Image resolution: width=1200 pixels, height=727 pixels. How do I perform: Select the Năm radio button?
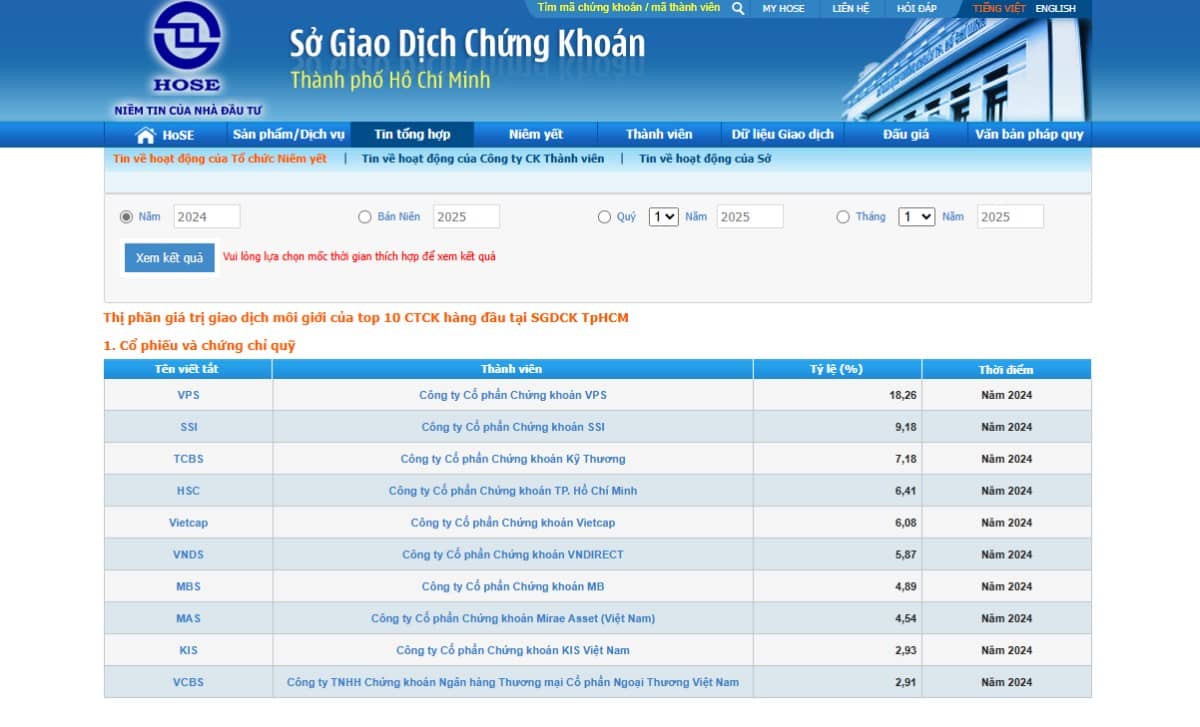click(126, 217)
